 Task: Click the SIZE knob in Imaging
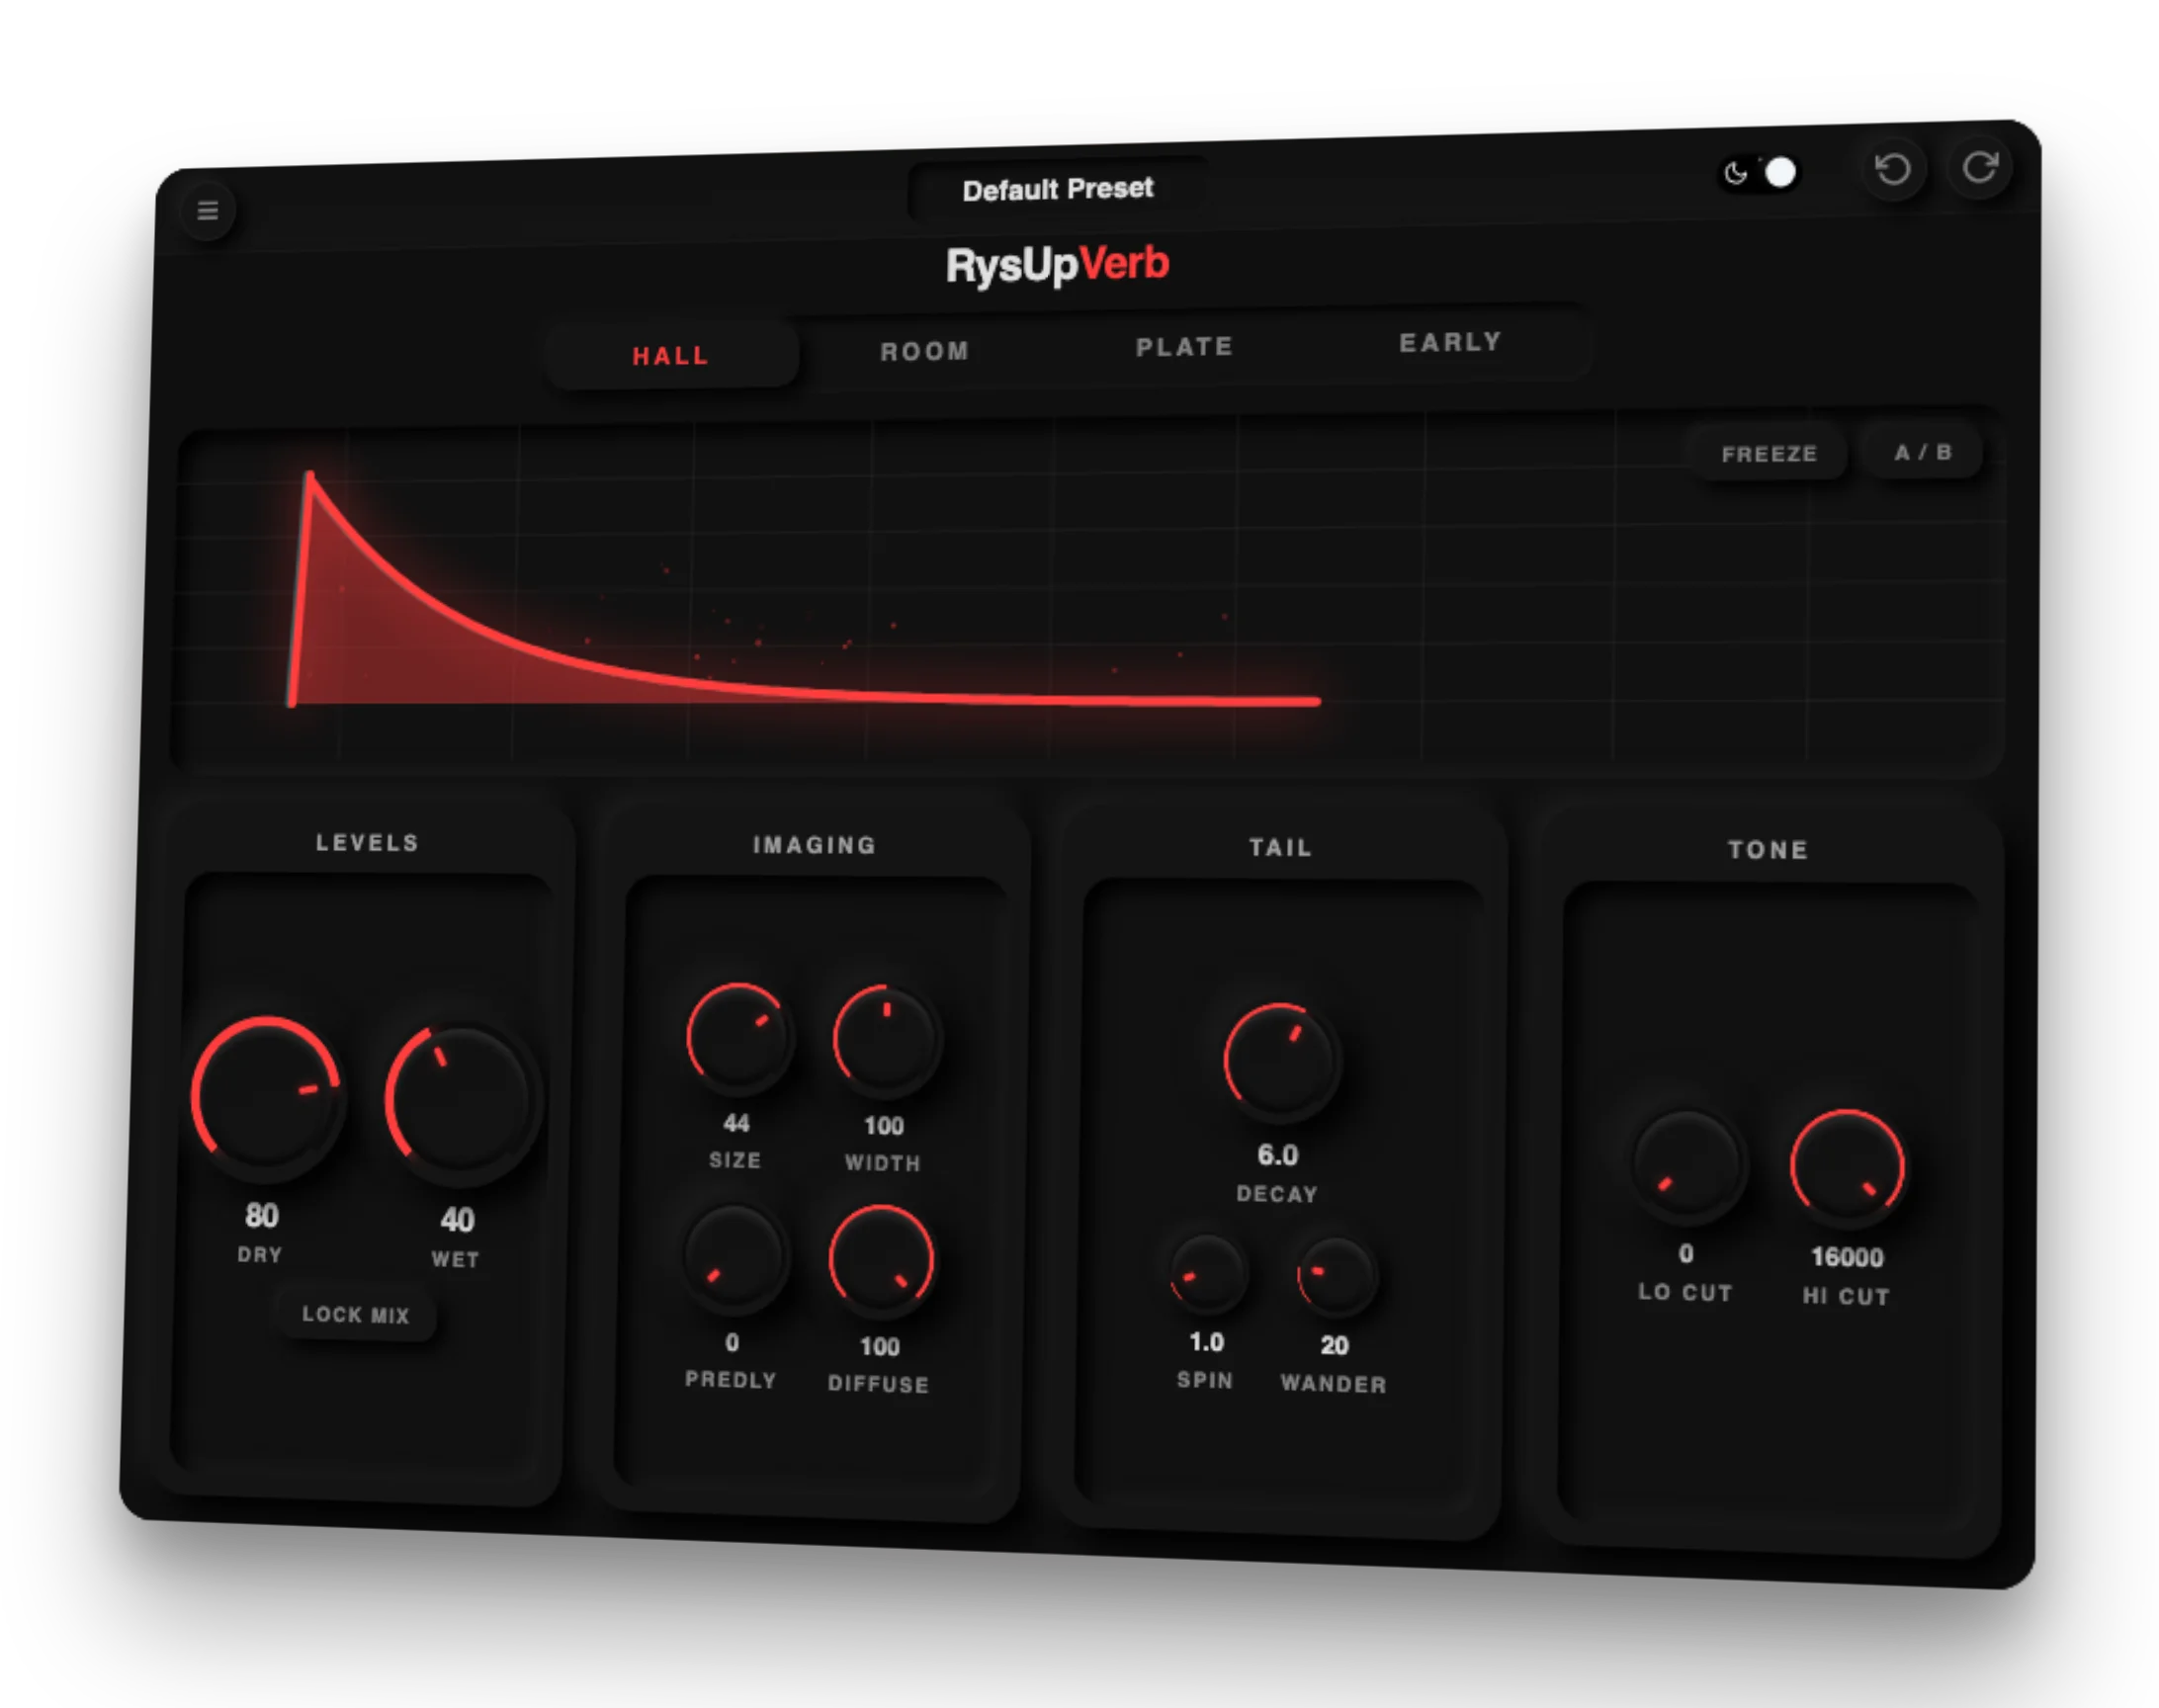738,1038
